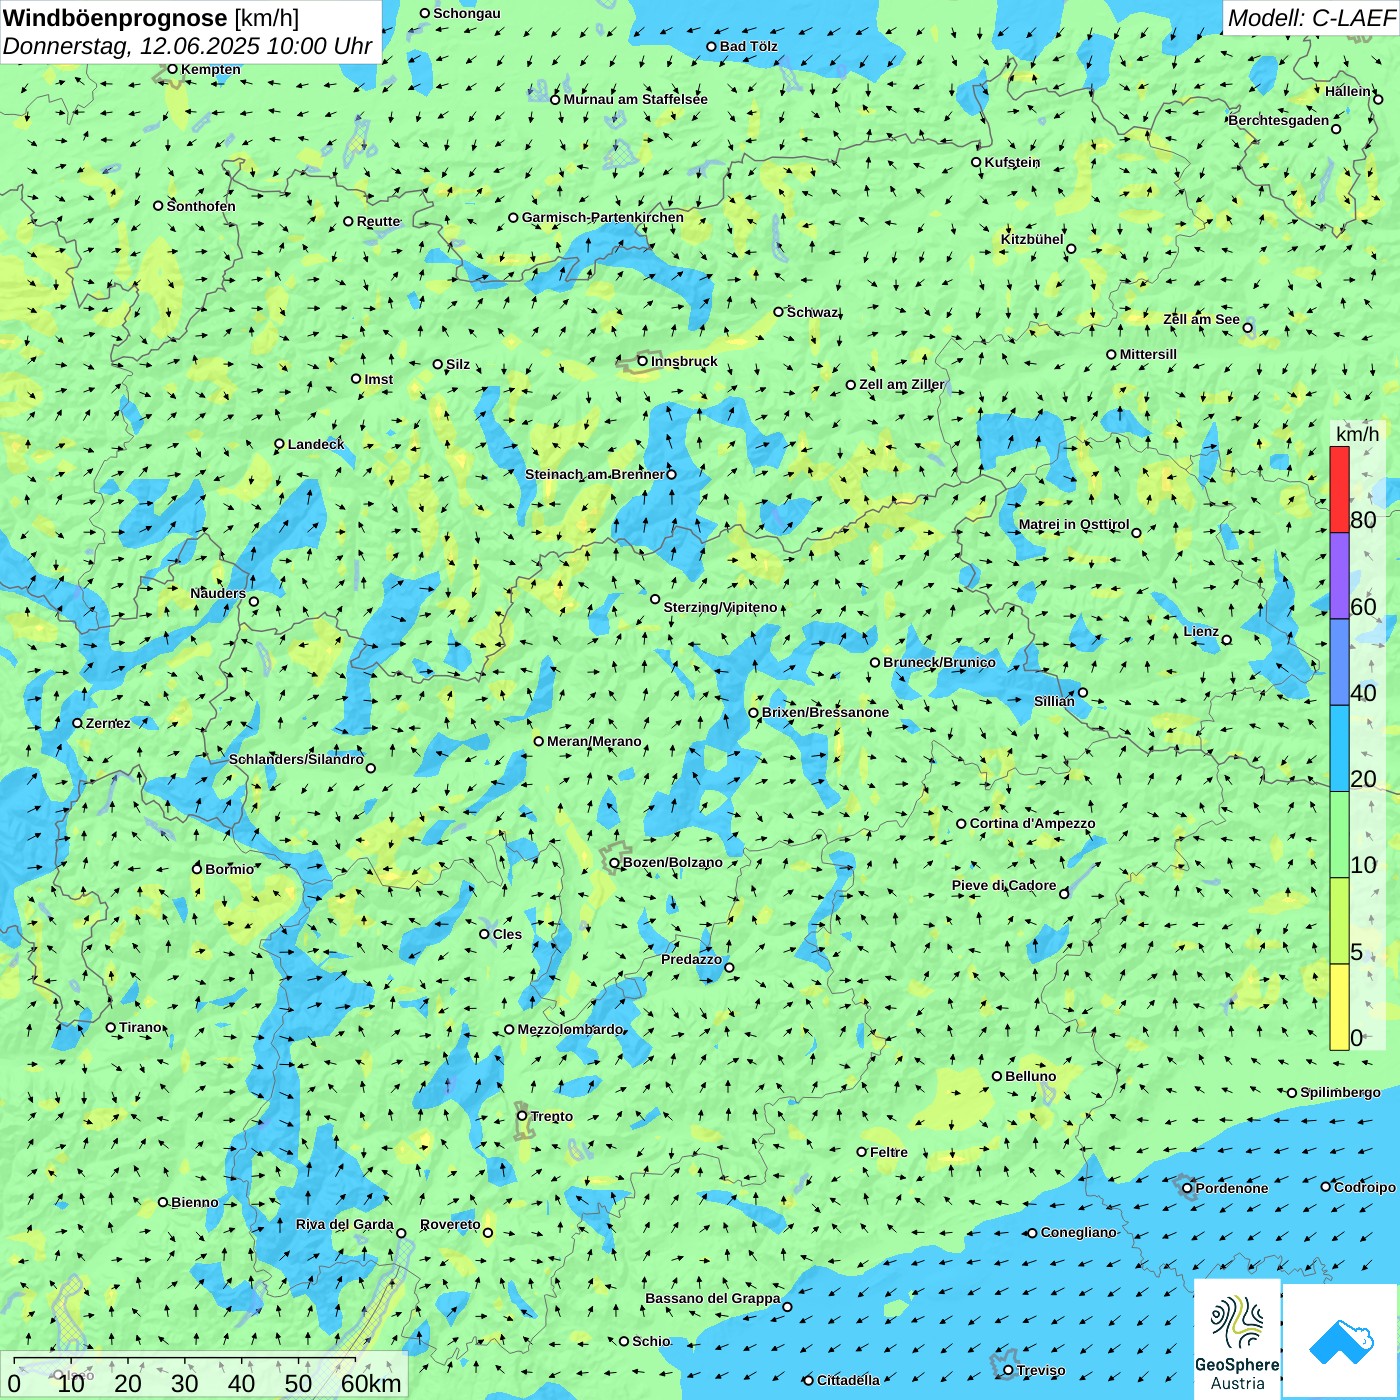1400x1400 pixels.
Task: Click the 'Riva del Garda' label
Action: click(x=345, y=1225)
